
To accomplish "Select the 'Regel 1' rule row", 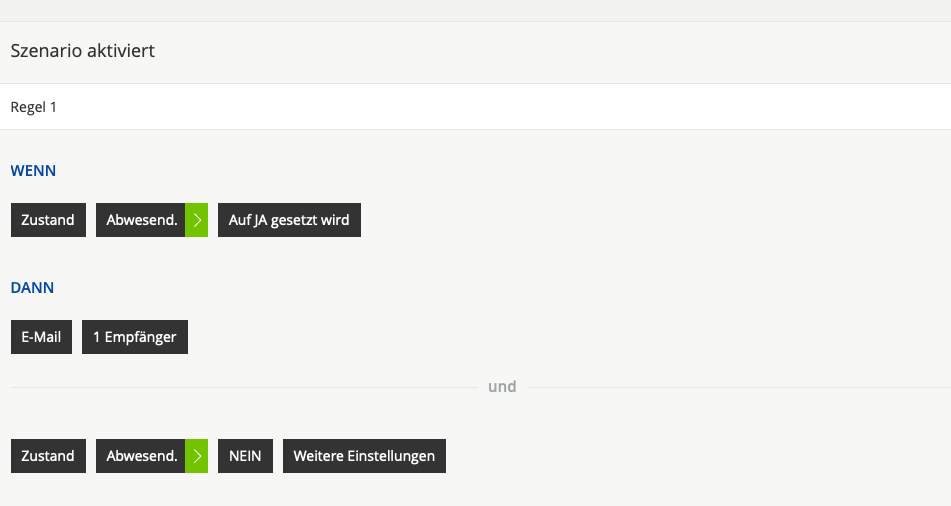I will [34, 107].
